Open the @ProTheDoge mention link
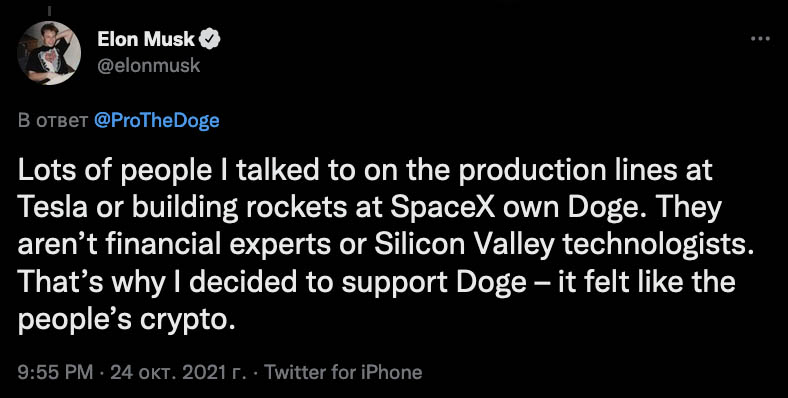Viewport: 788px width, 398px height. coord(156,121)
